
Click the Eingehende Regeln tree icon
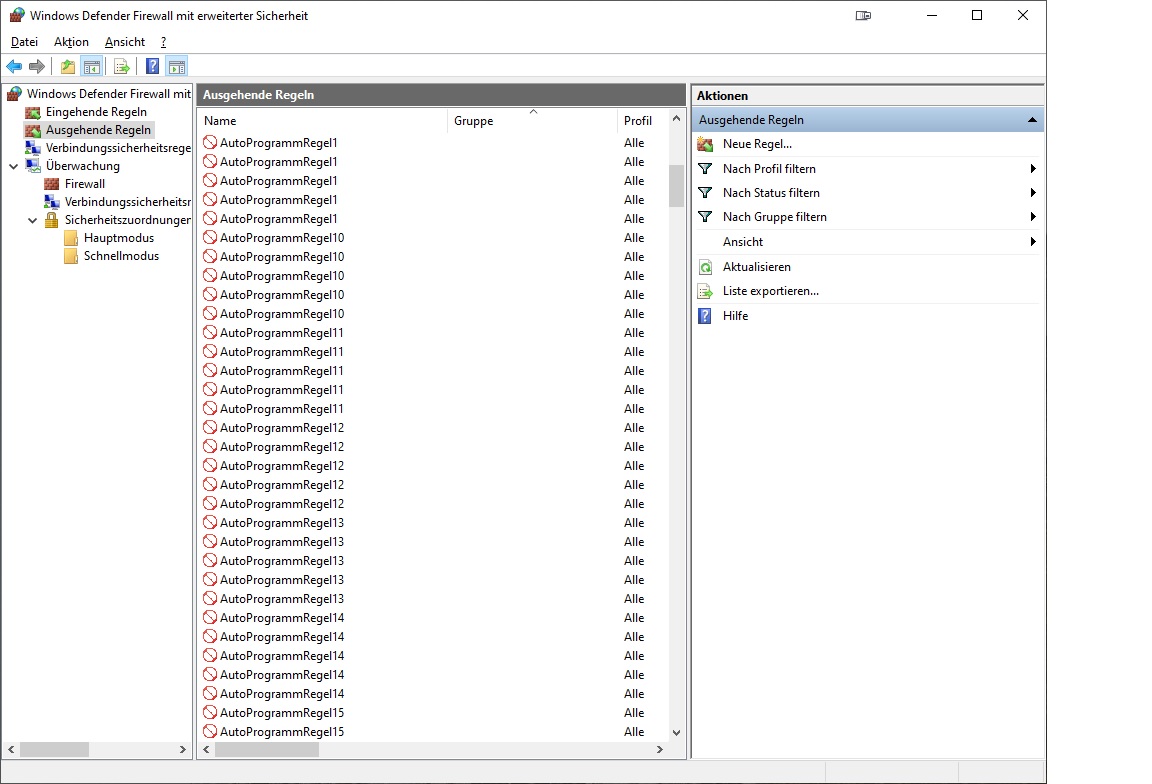coord(33,112)
